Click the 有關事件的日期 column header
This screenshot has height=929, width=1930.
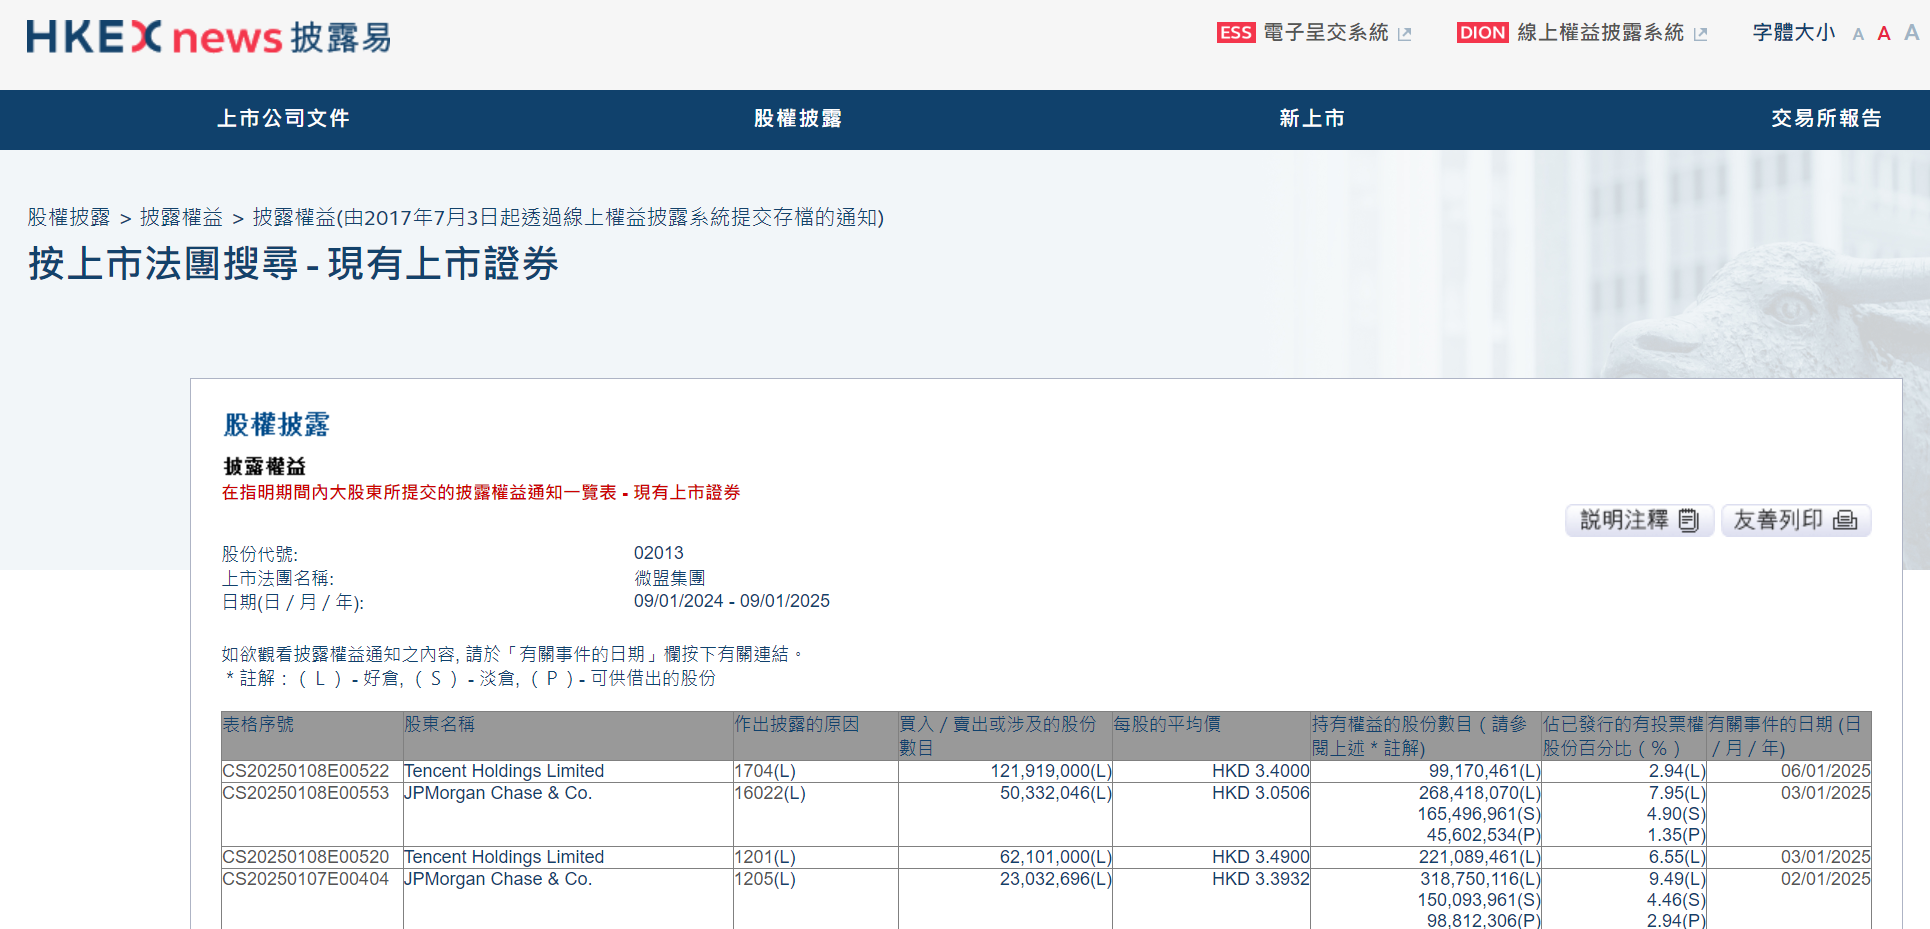[1786, 735]
